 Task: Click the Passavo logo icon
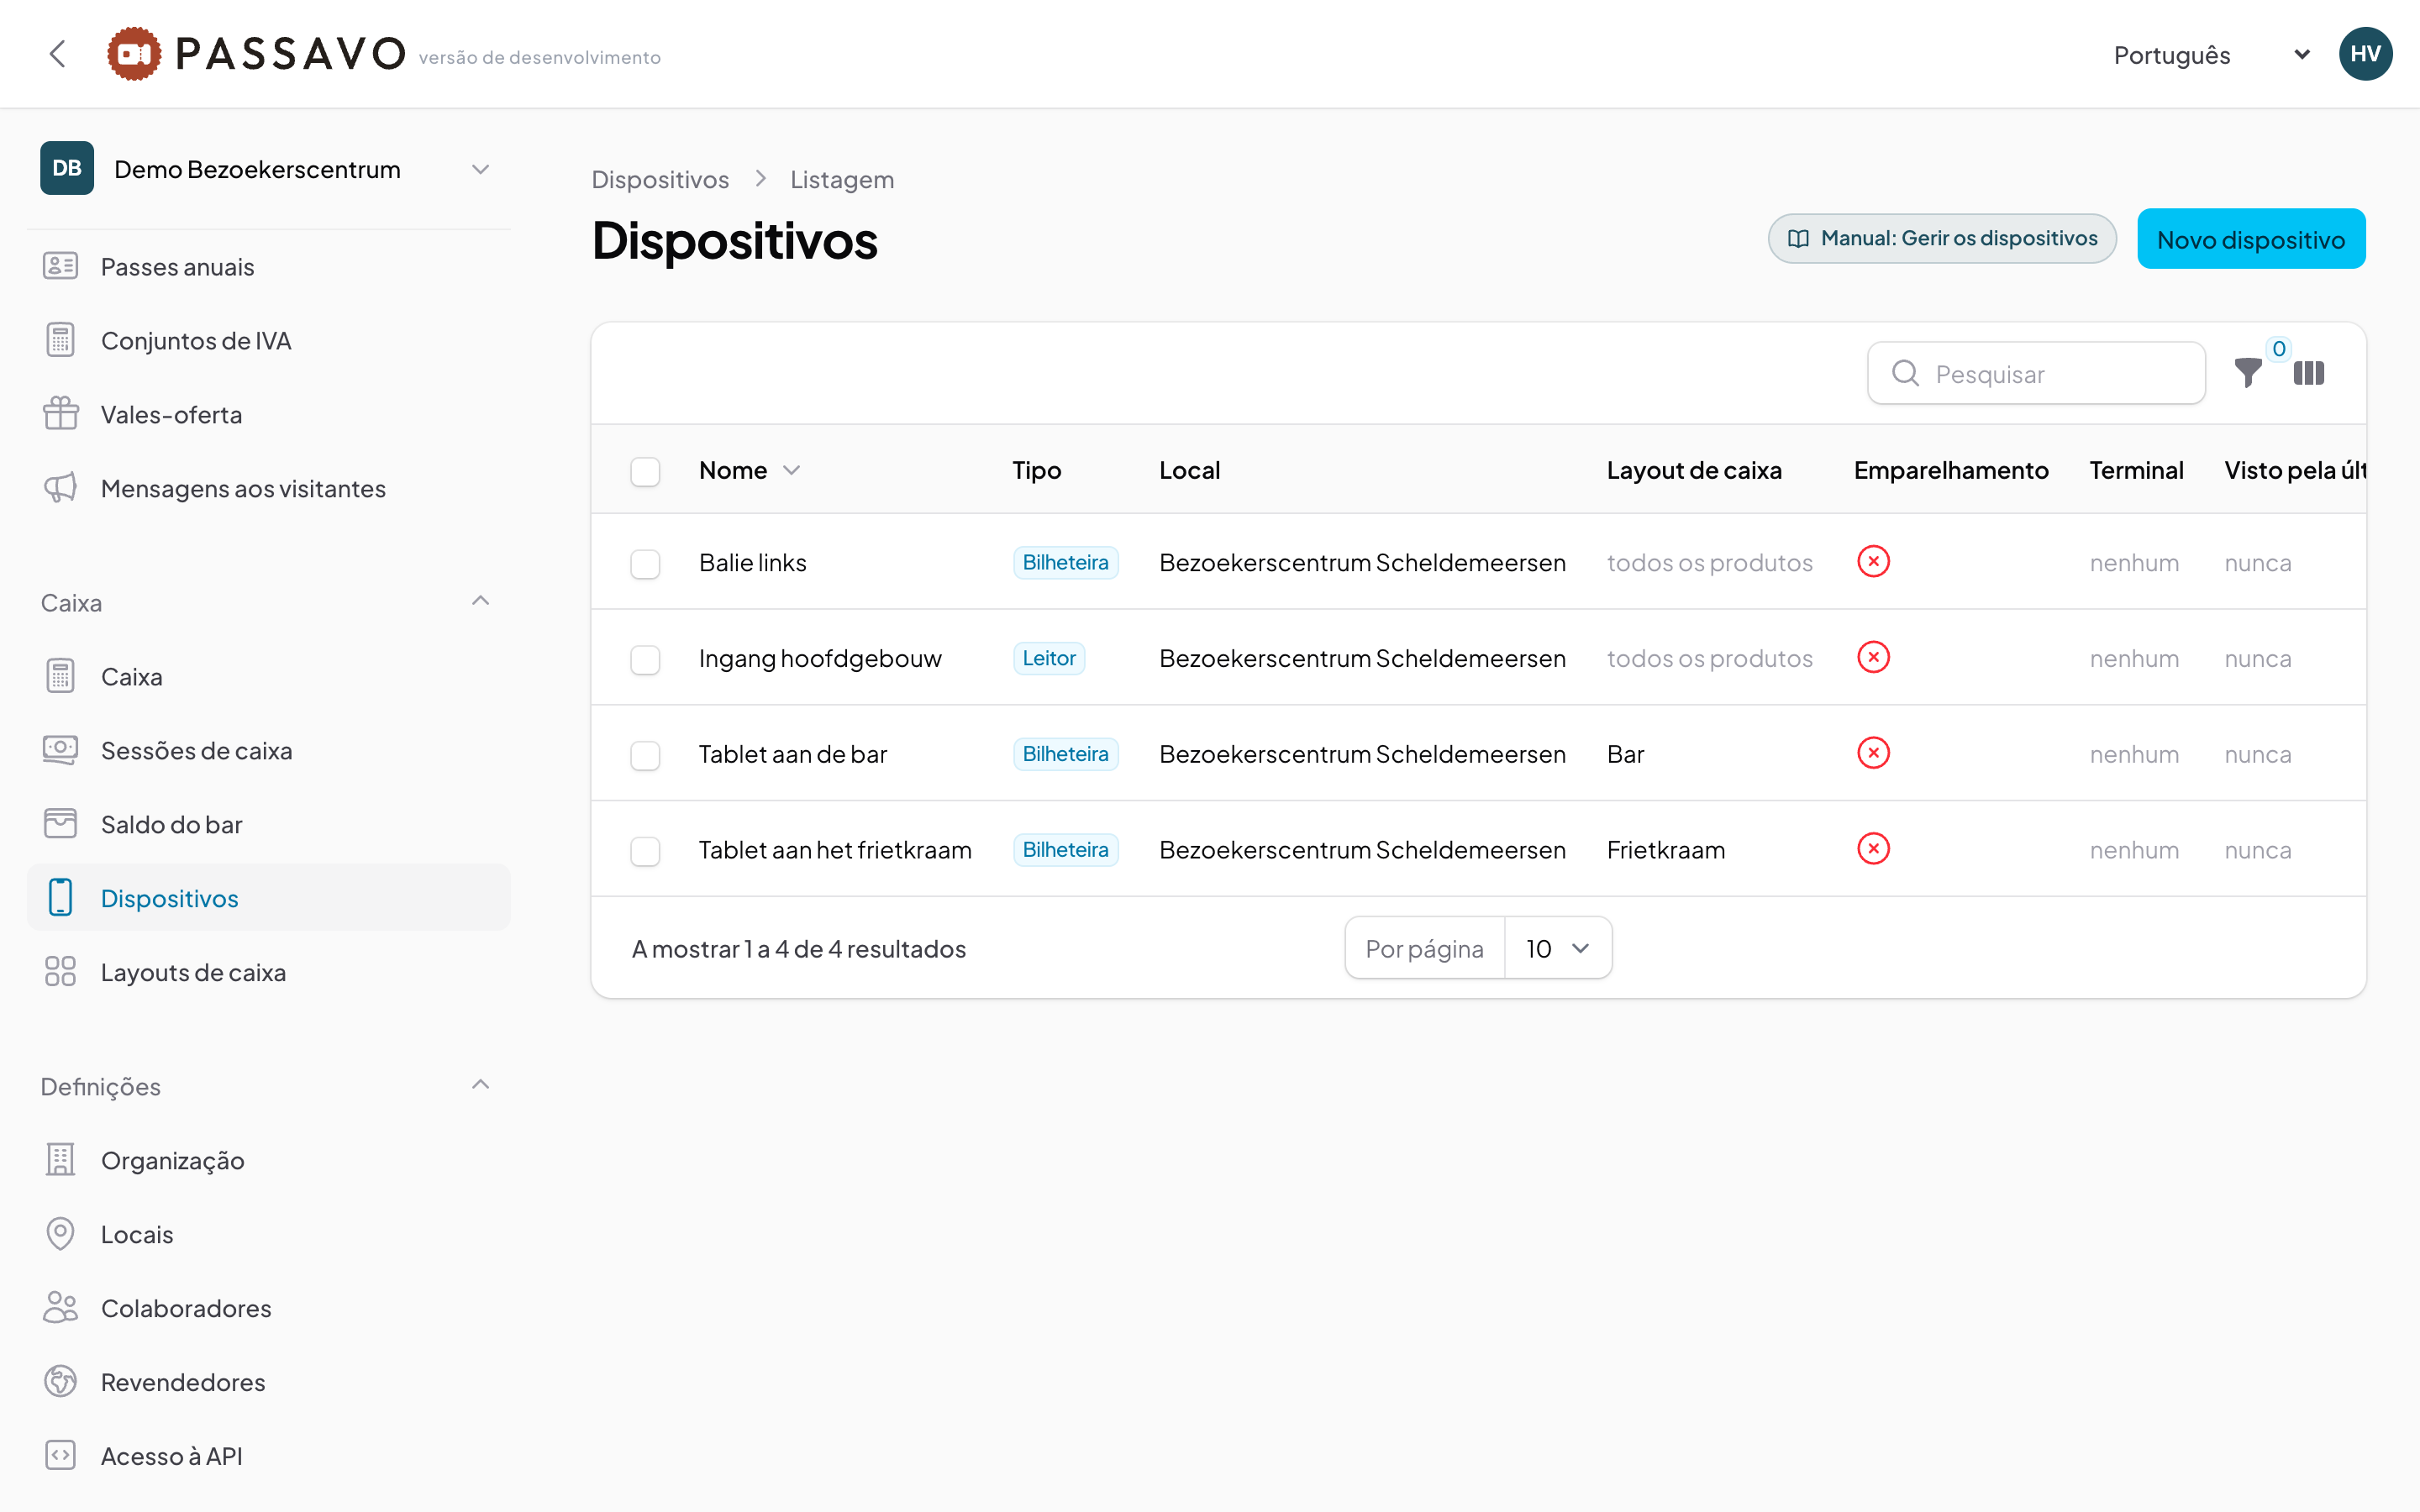pos(134,54)
